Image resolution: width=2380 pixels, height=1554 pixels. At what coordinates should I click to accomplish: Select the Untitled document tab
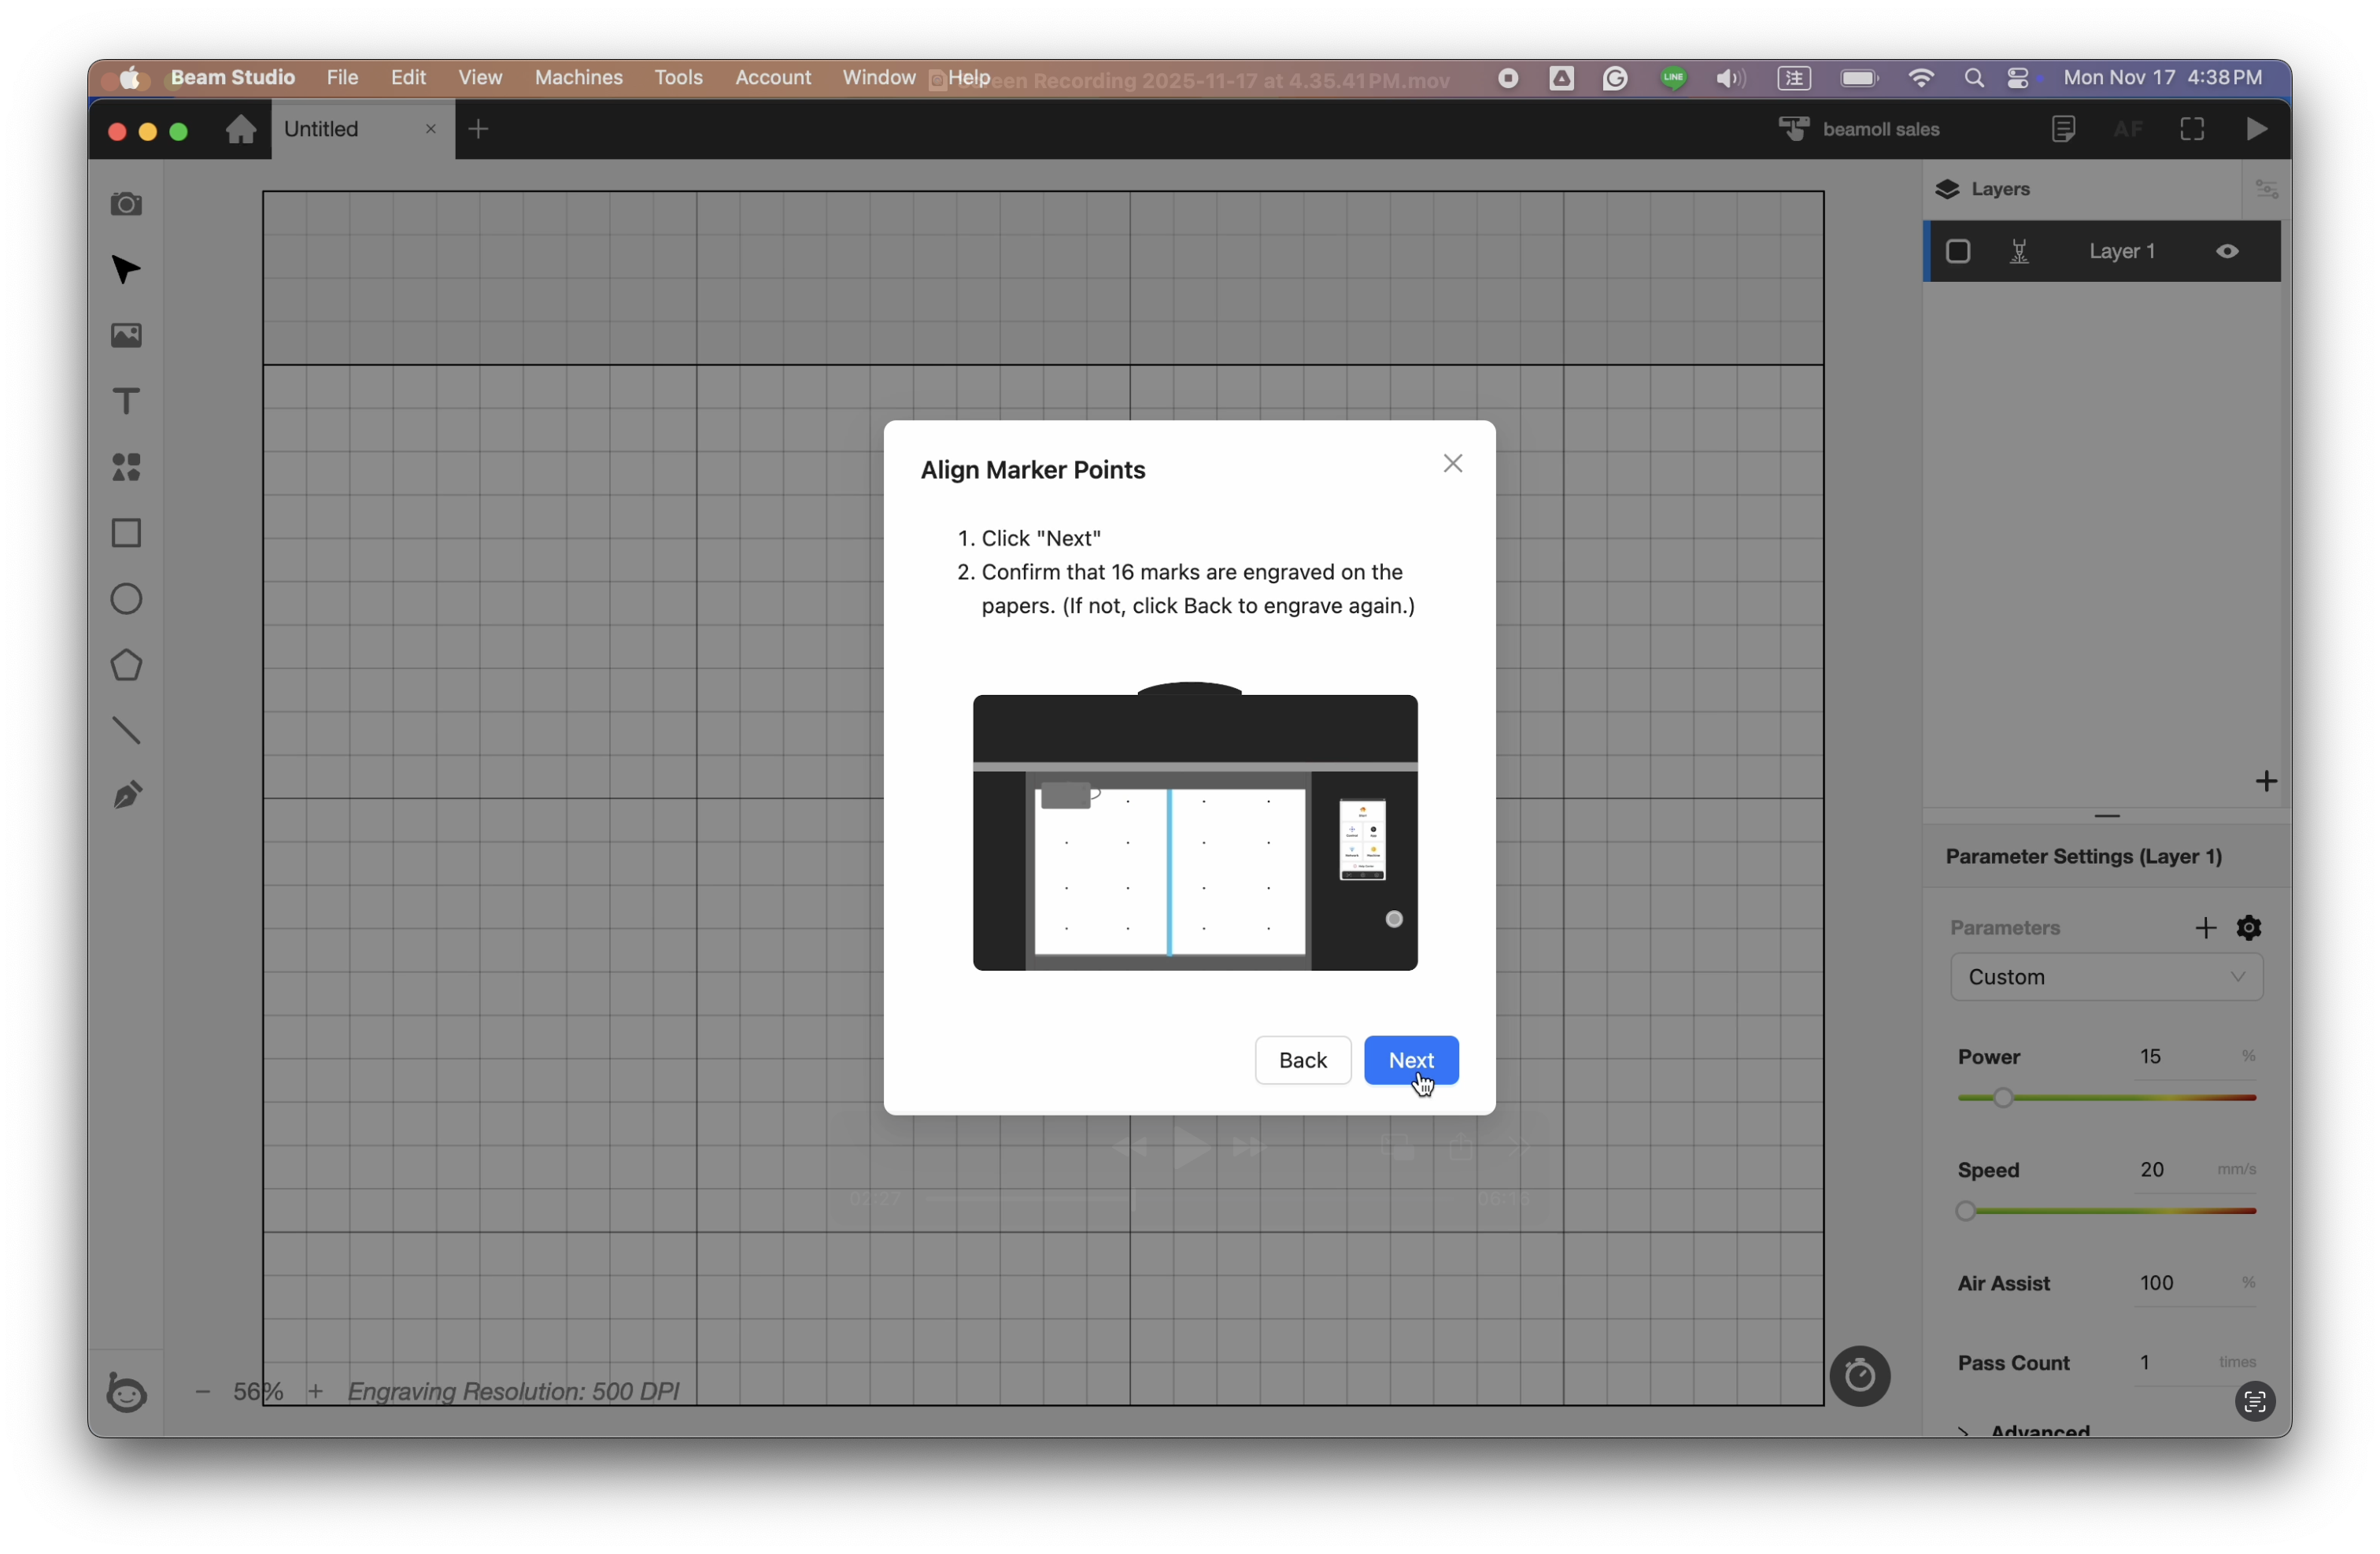click(x=363, y=129)
